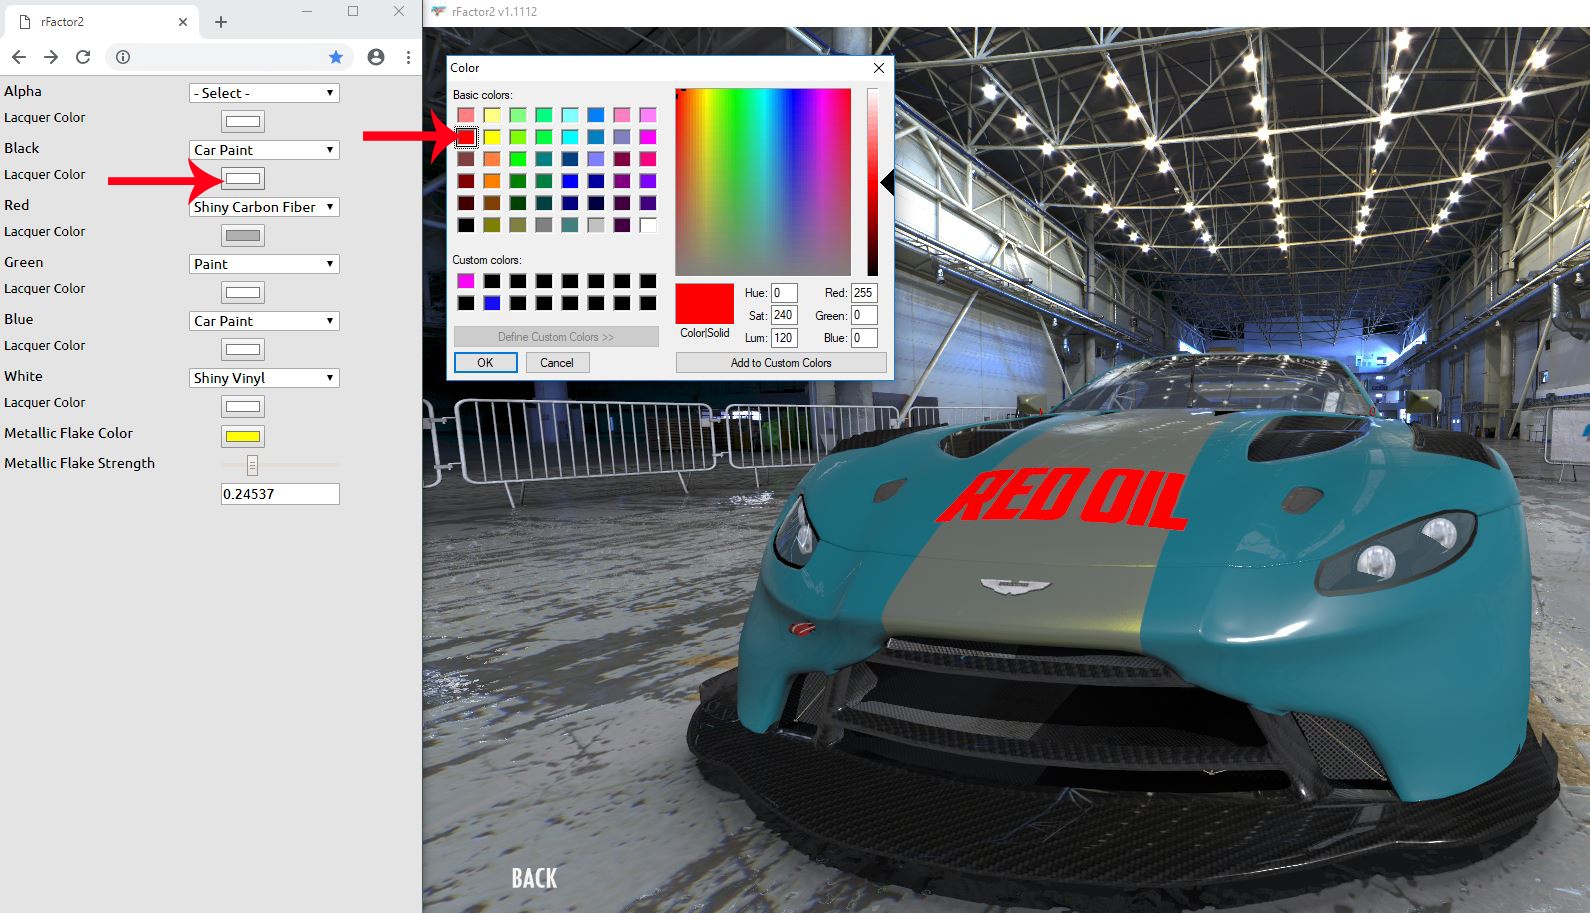Go forward in the browser
1590x913 pixels.
[x=51, y=57]
